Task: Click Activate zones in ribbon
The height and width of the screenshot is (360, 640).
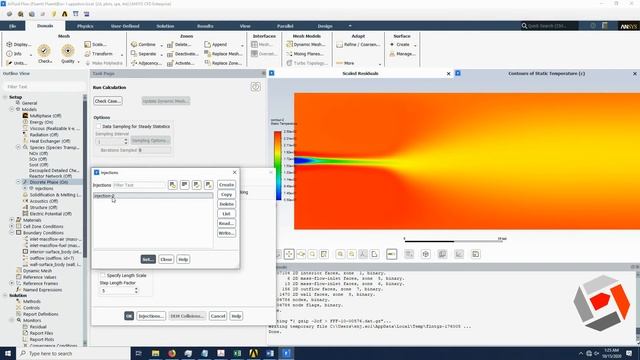Action: (180, 63)
